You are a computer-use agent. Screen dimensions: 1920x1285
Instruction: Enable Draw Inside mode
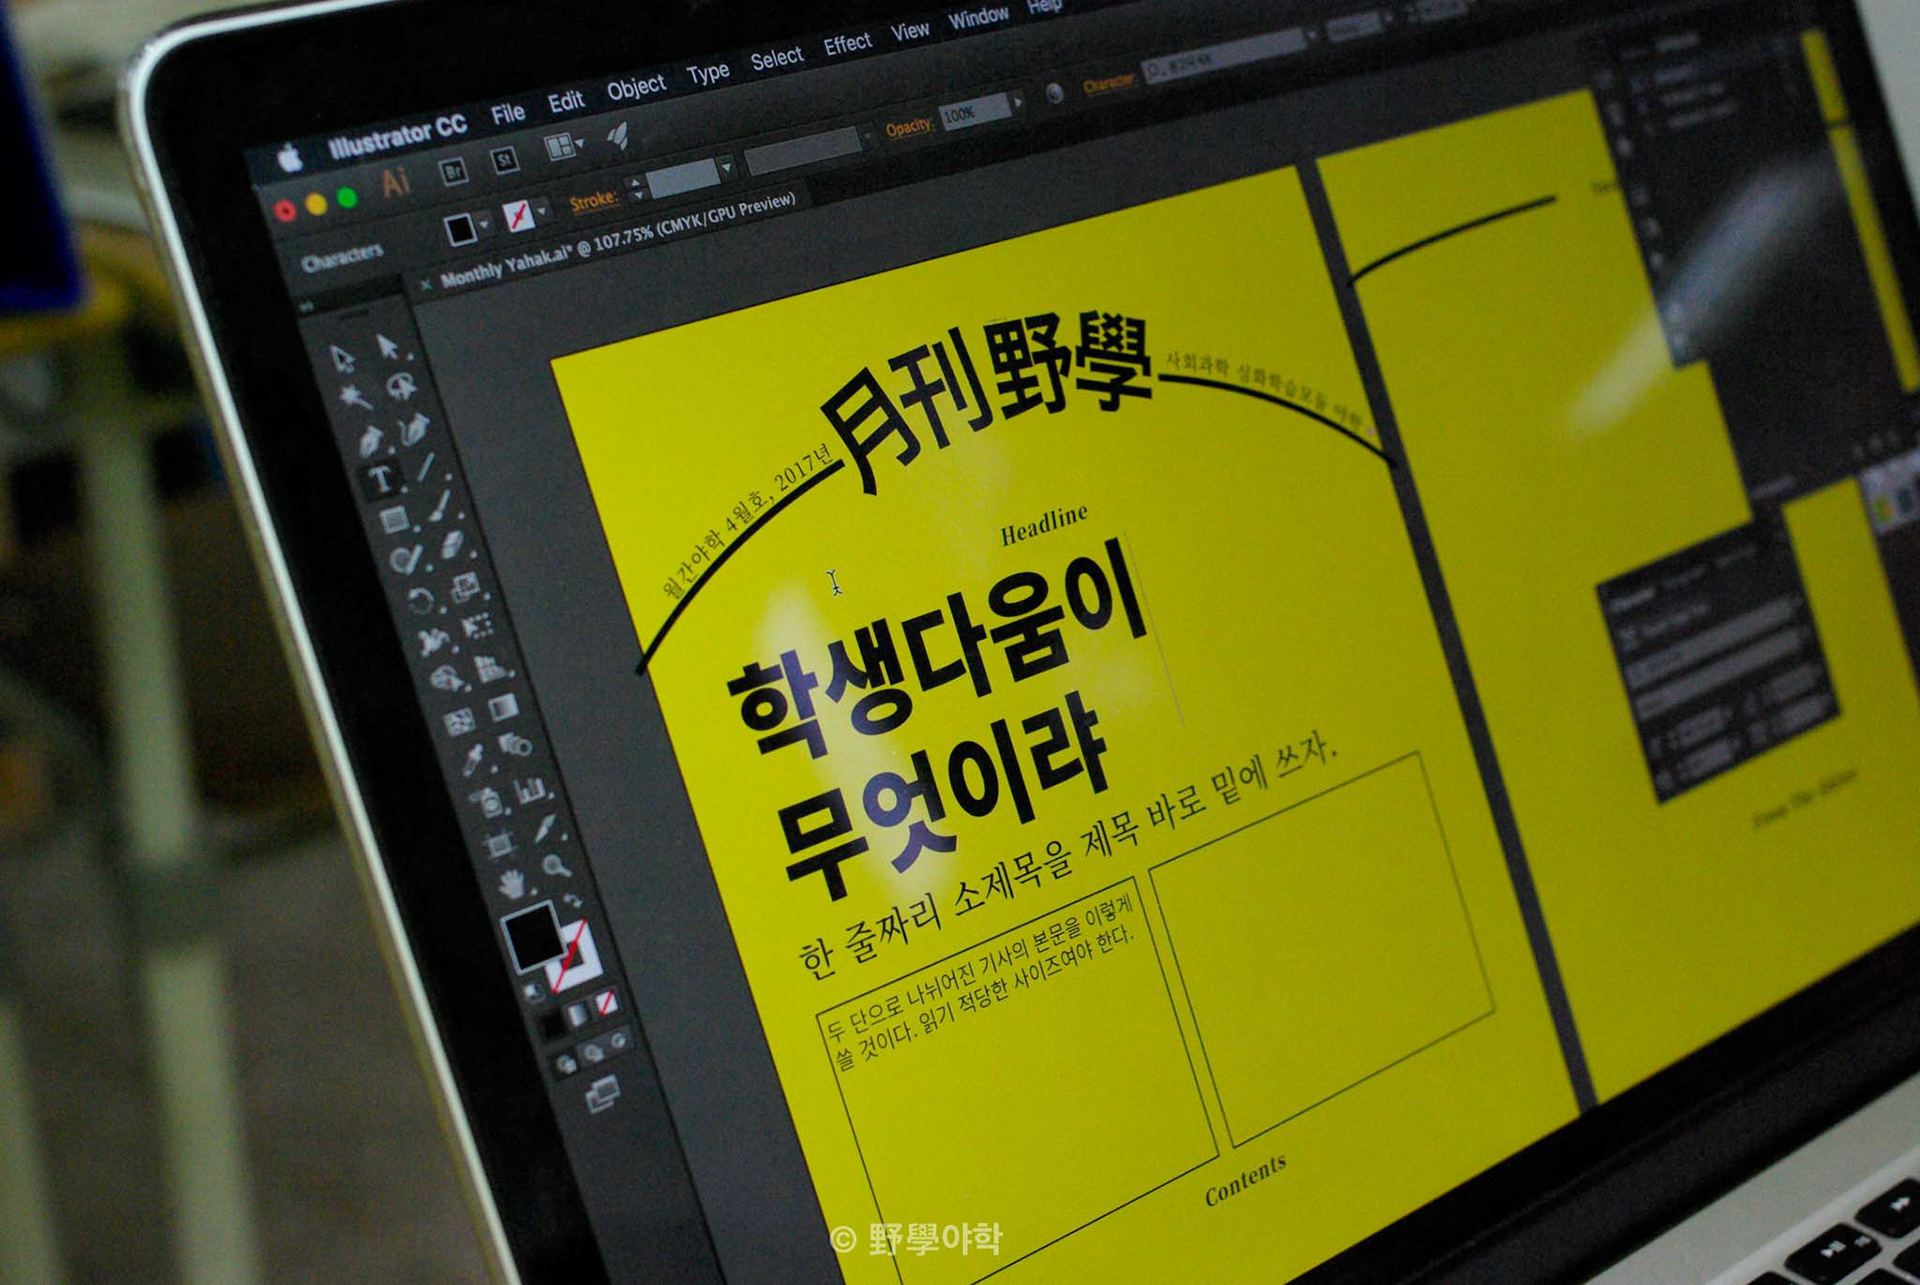(x=618, y=1040)
